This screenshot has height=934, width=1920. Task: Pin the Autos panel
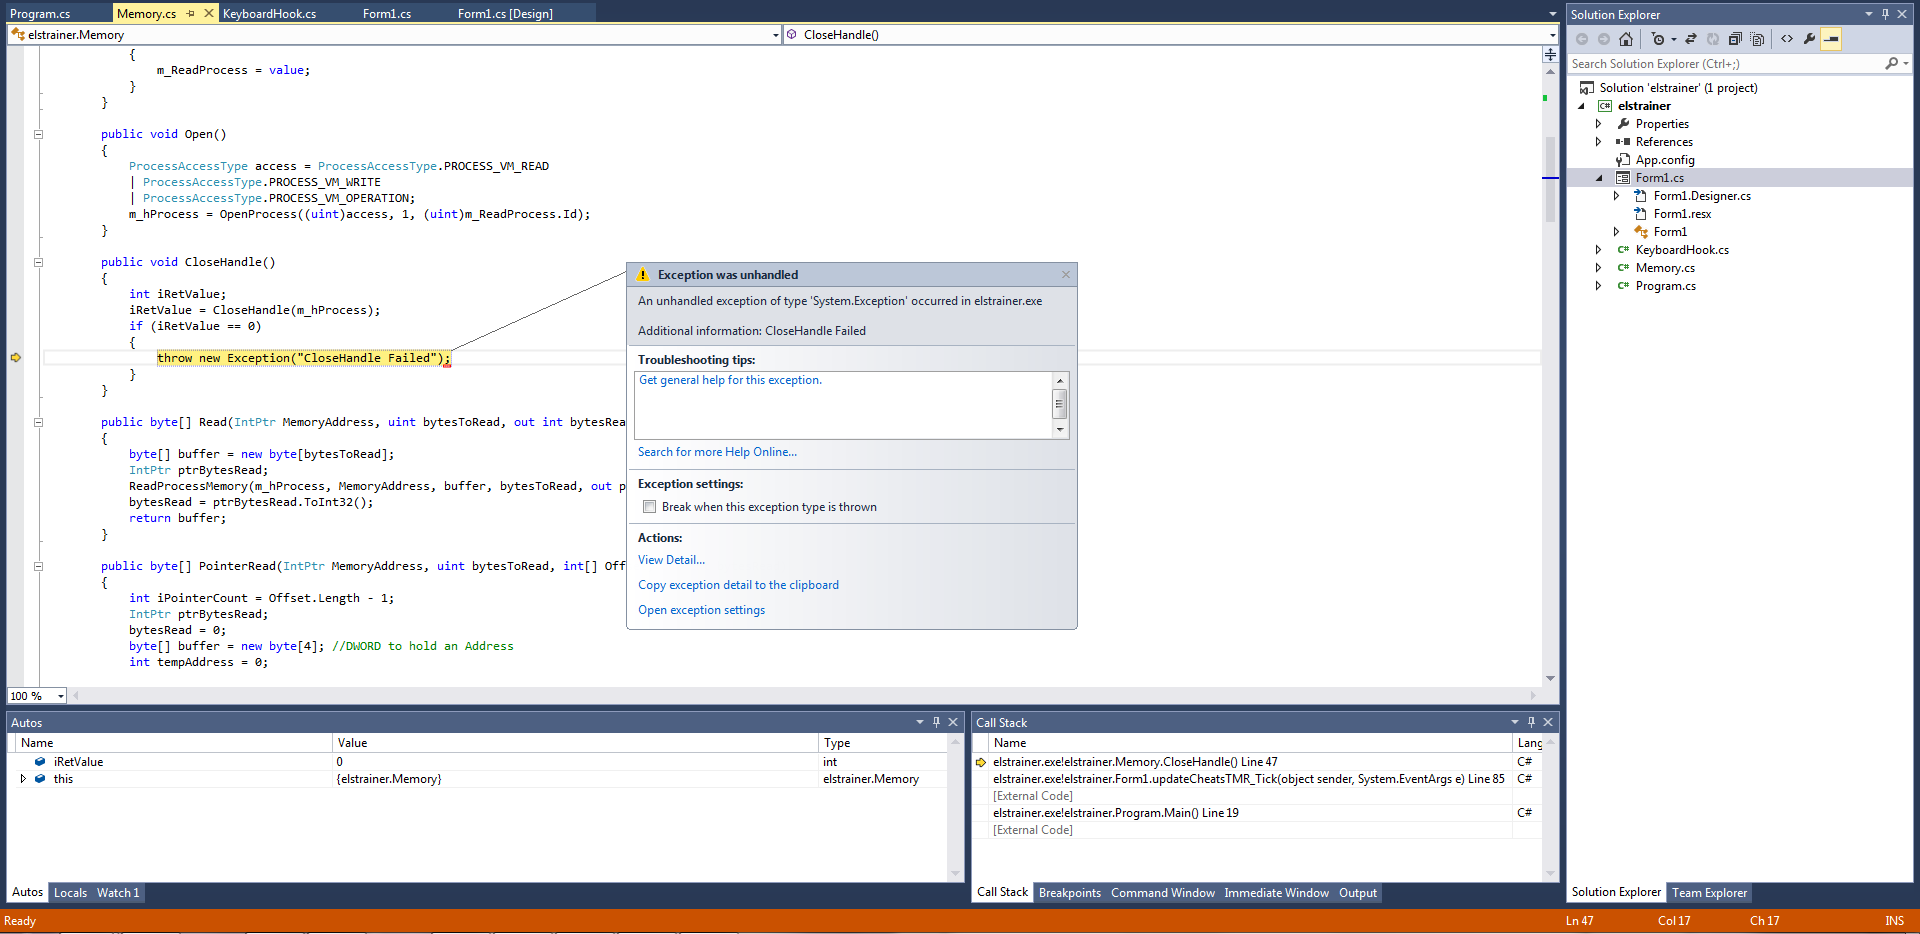coord(937,722)
